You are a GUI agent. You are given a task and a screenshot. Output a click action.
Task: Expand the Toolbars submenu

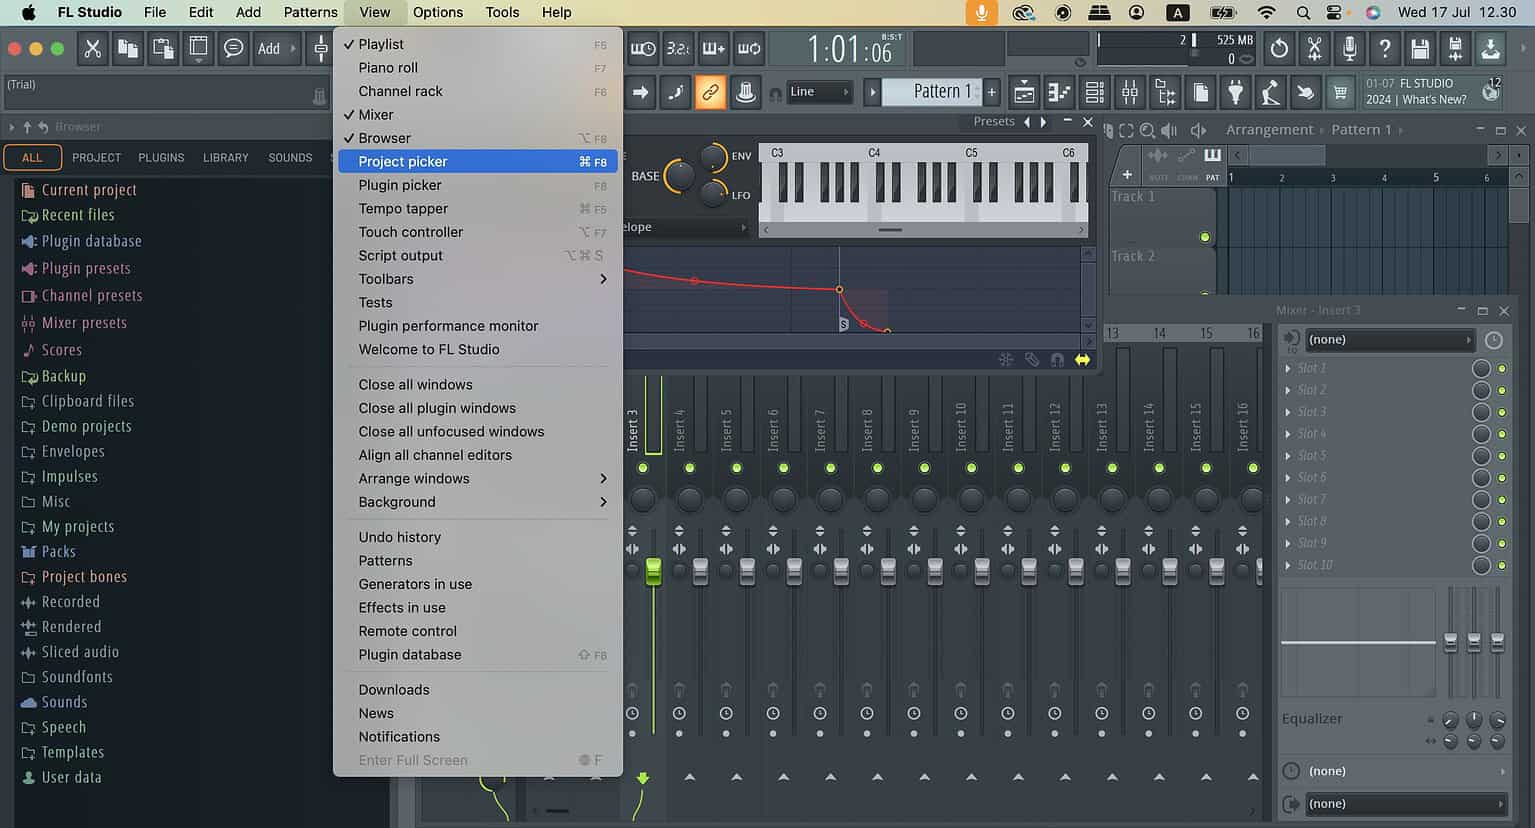[385, 279]
